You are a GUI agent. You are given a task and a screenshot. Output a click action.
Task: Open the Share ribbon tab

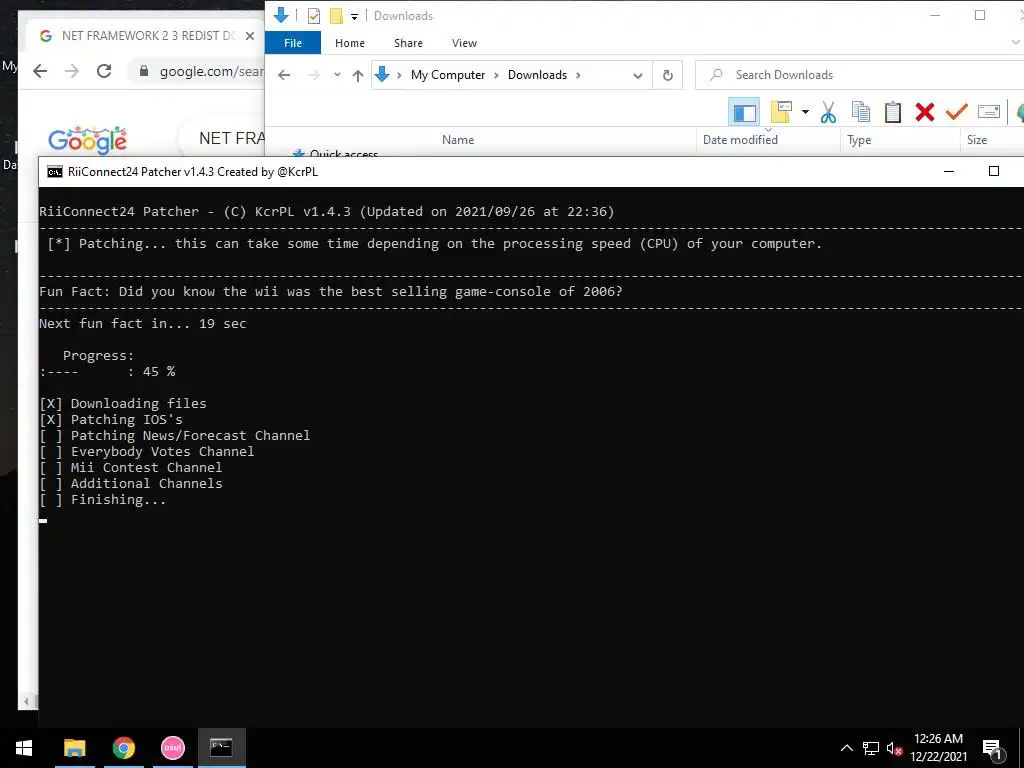tap(408, 43)
